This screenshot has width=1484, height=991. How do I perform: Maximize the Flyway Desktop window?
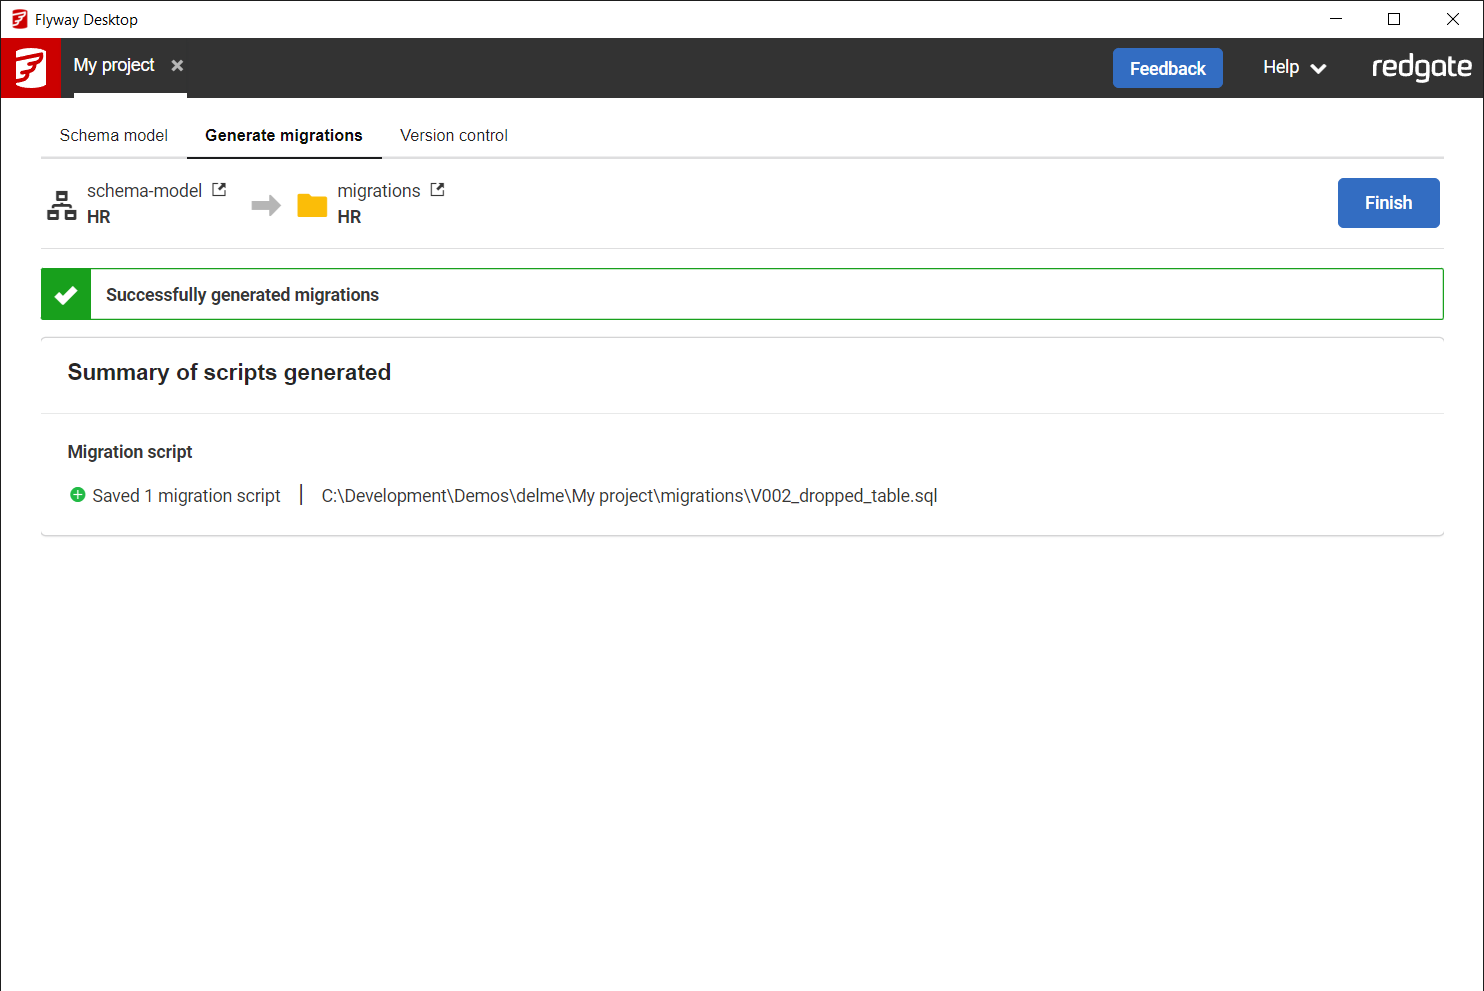(1394, 19)
